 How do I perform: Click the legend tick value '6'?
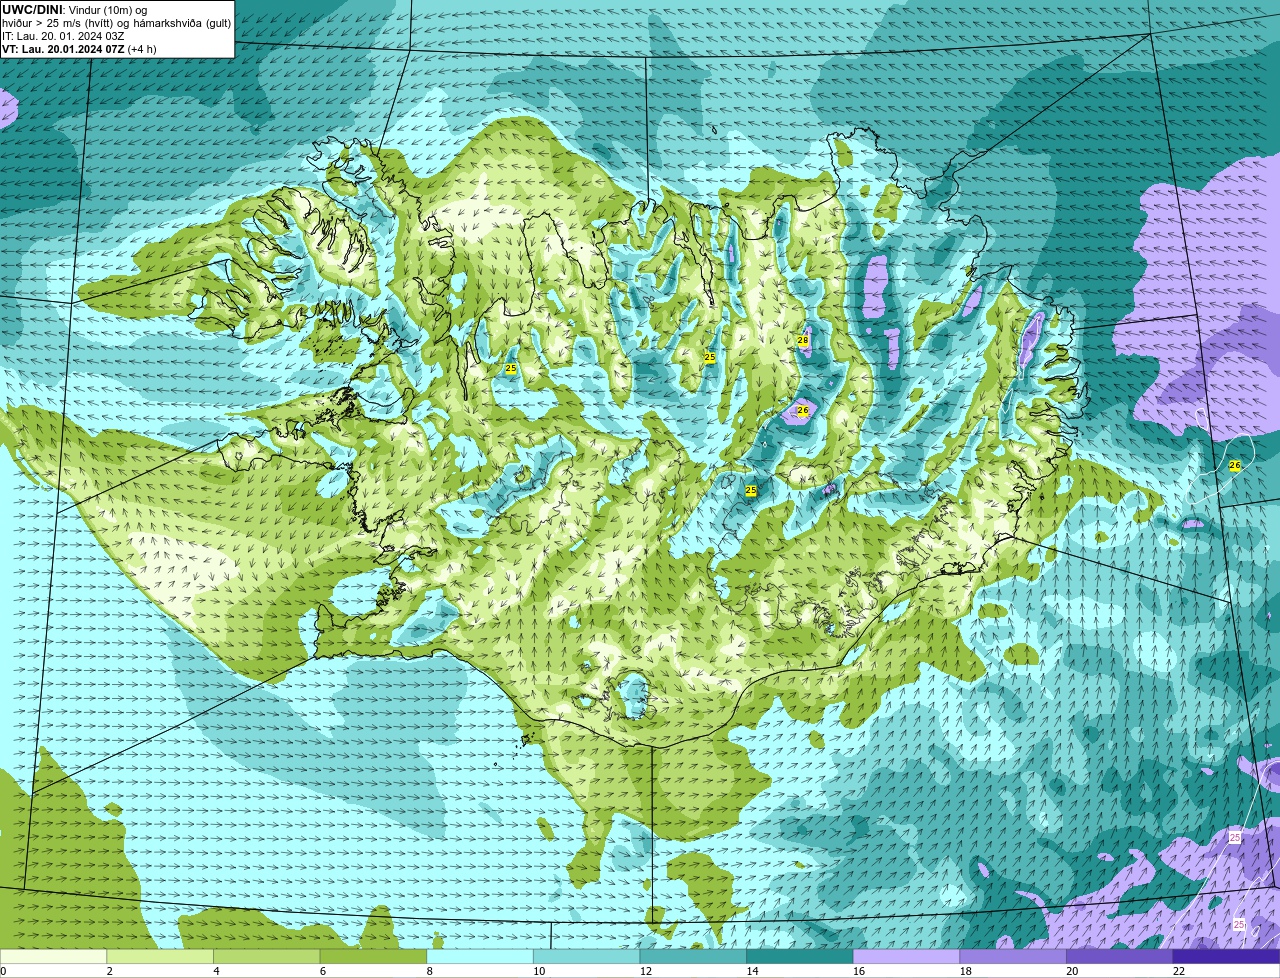(323, 971)
